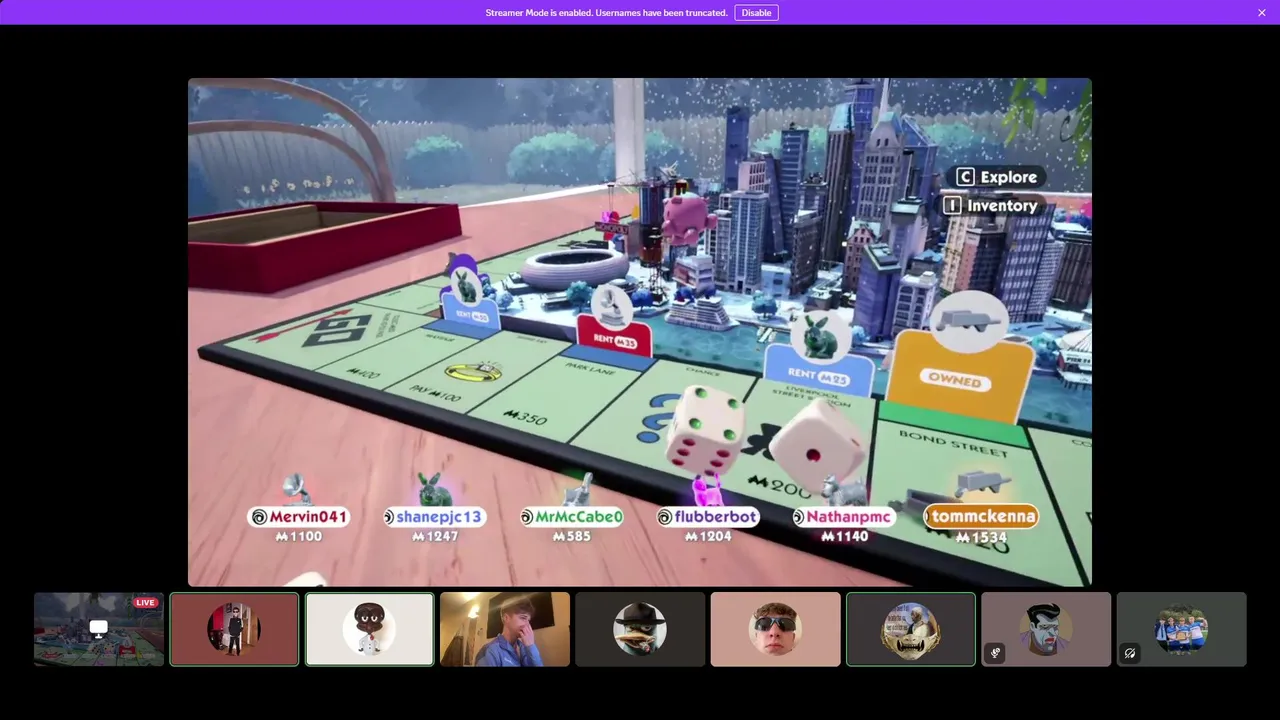Select the Explore label in the game

pyautogui.click(x=1009, y=177)
